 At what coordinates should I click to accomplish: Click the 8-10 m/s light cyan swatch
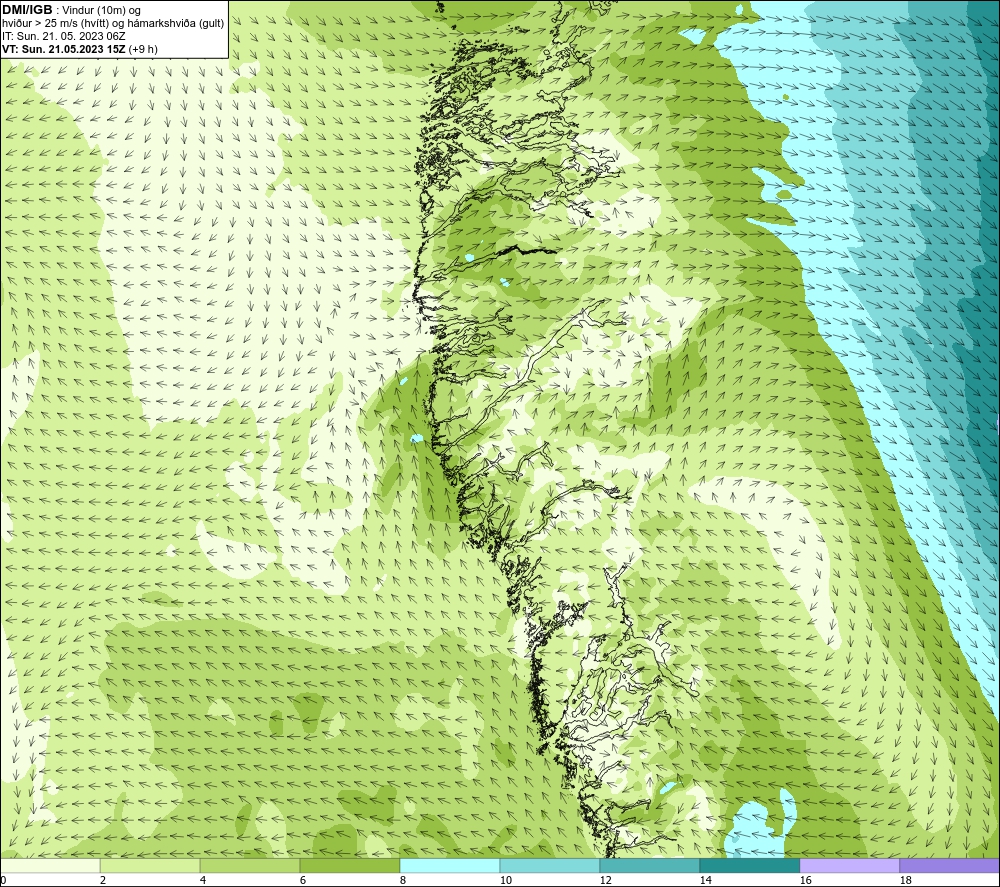[450, 865]
